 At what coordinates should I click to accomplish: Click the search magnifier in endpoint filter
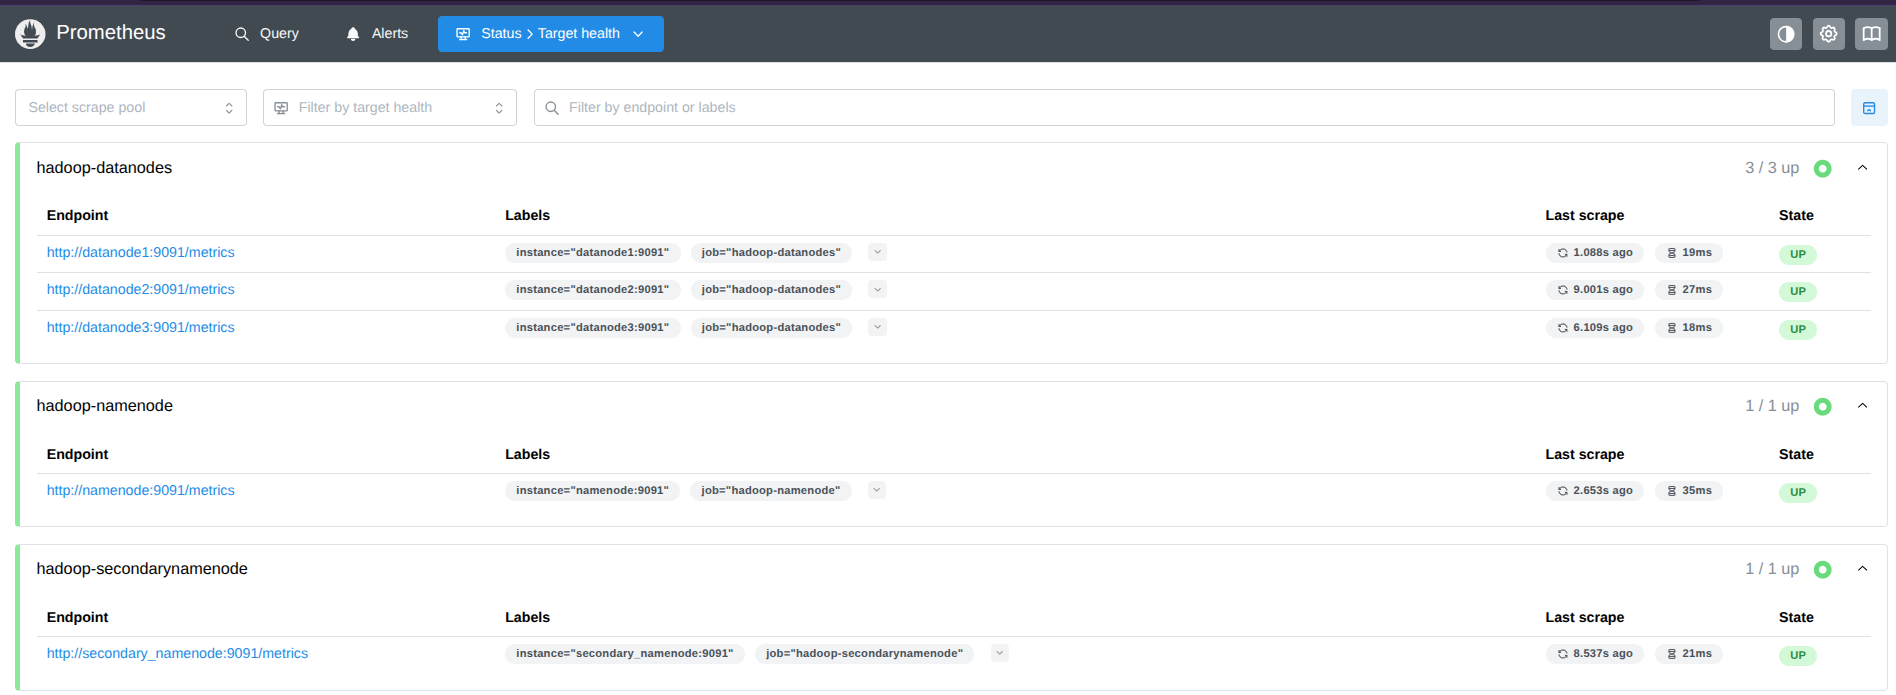point(552,108)
